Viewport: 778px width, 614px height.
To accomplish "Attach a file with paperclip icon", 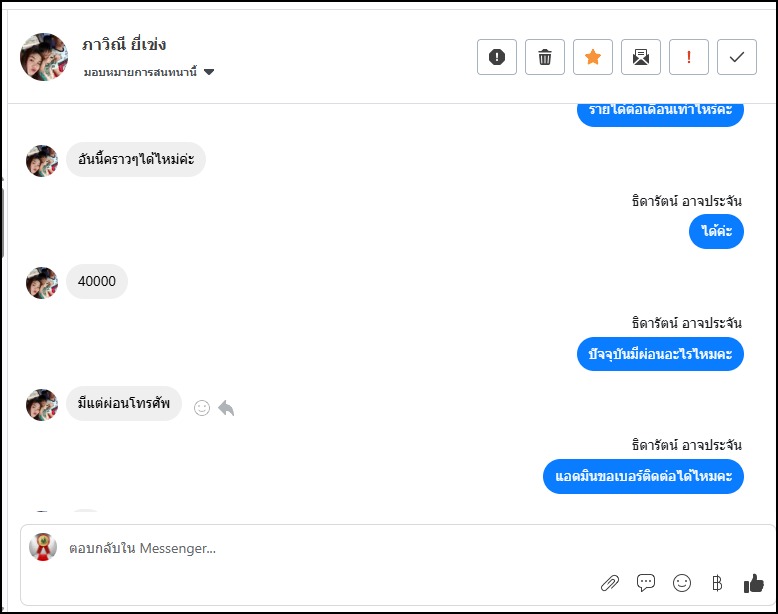I will [x=608, y=583].
